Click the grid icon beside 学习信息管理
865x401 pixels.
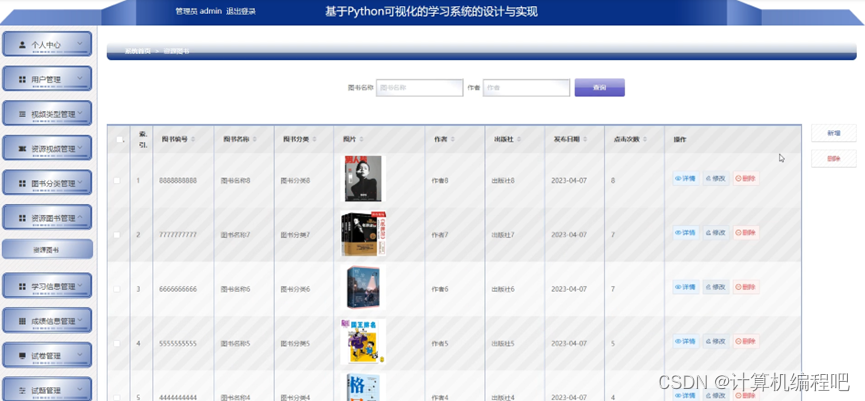point(22,287)
